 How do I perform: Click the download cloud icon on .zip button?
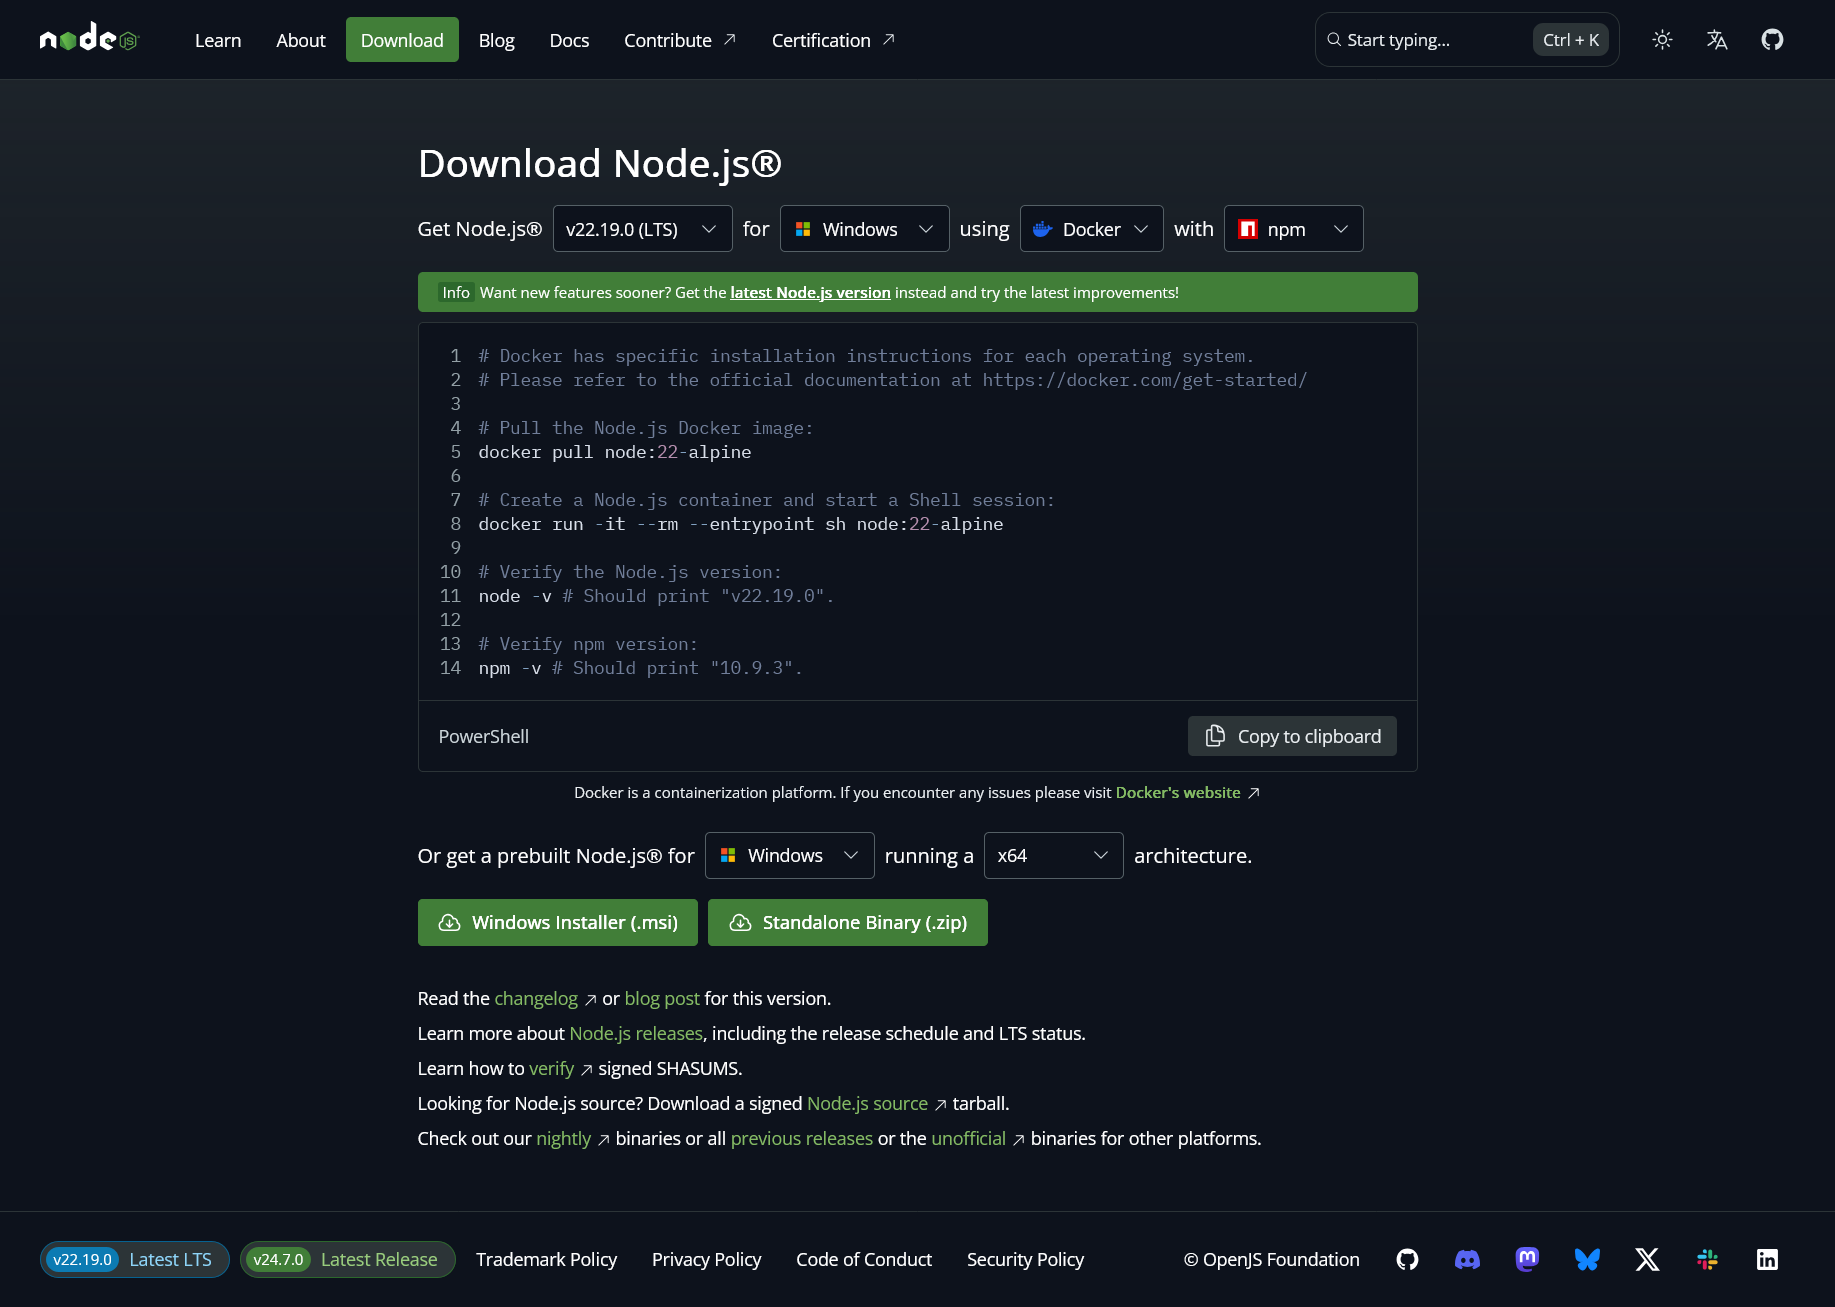point(740,923)
